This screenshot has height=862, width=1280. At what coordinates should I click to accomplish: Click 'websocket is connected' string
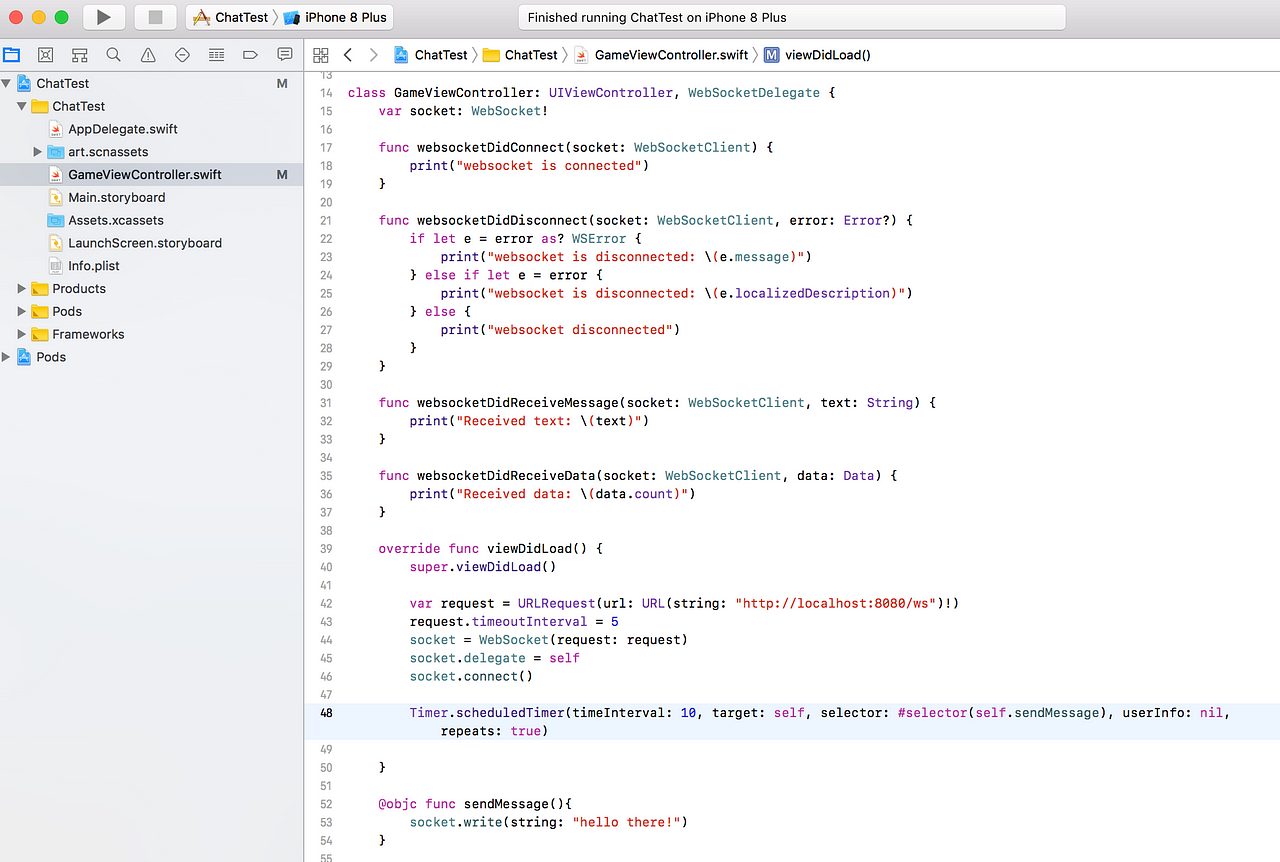click(x=549, y=165)
